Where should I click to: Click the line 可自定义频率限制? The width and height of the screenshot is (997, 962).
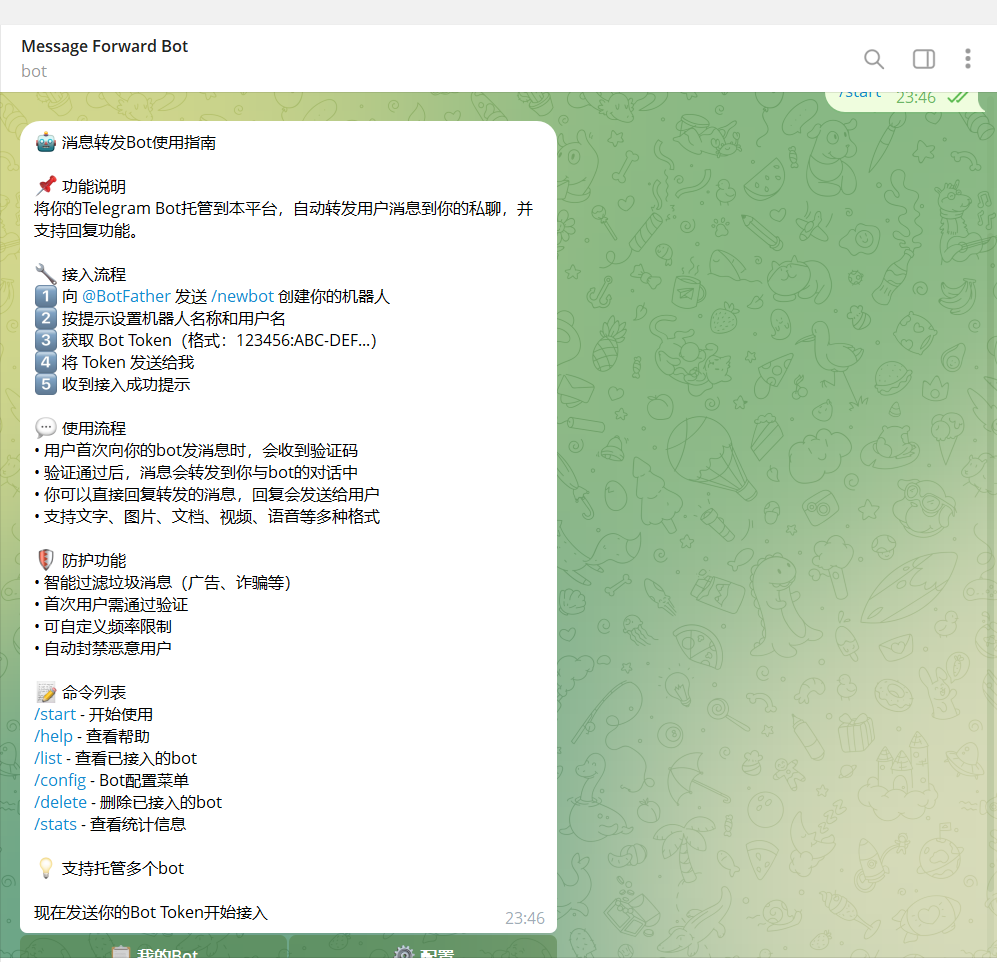107,626
